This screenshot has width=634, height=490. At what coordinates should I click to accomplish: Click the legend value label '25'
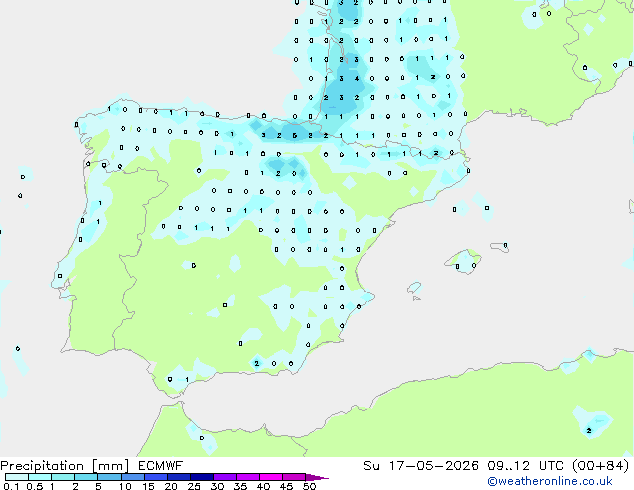click(x=194, y=486)
